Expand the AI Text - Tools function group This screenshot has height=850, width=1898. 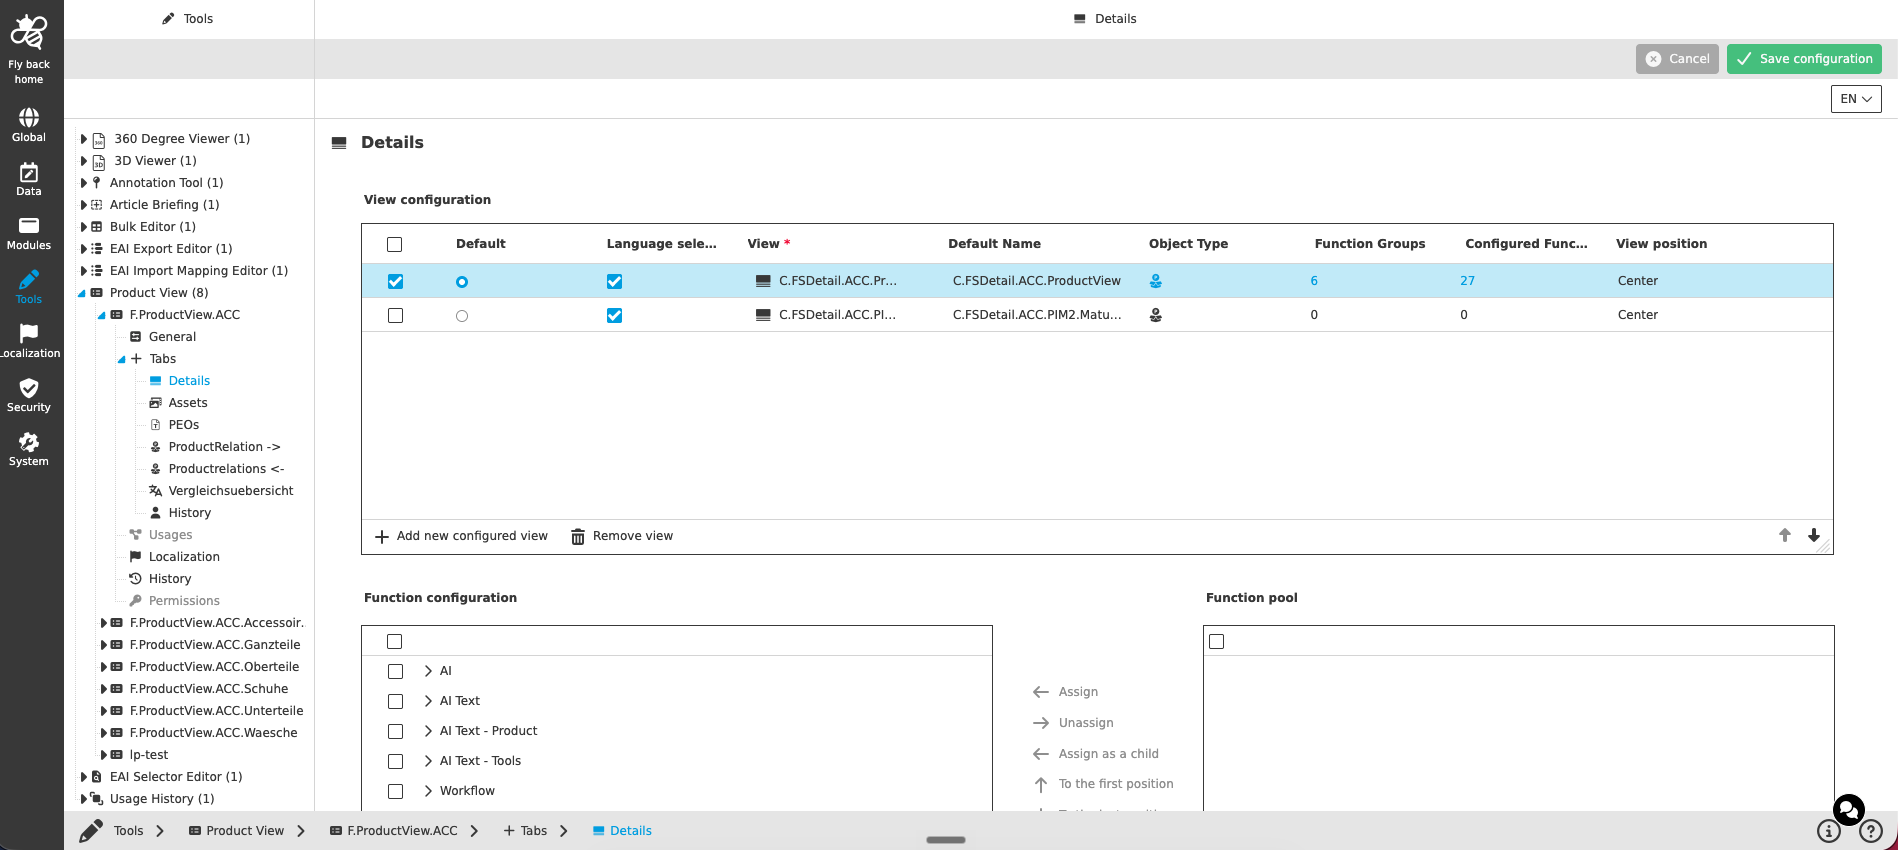pos(428,761)
